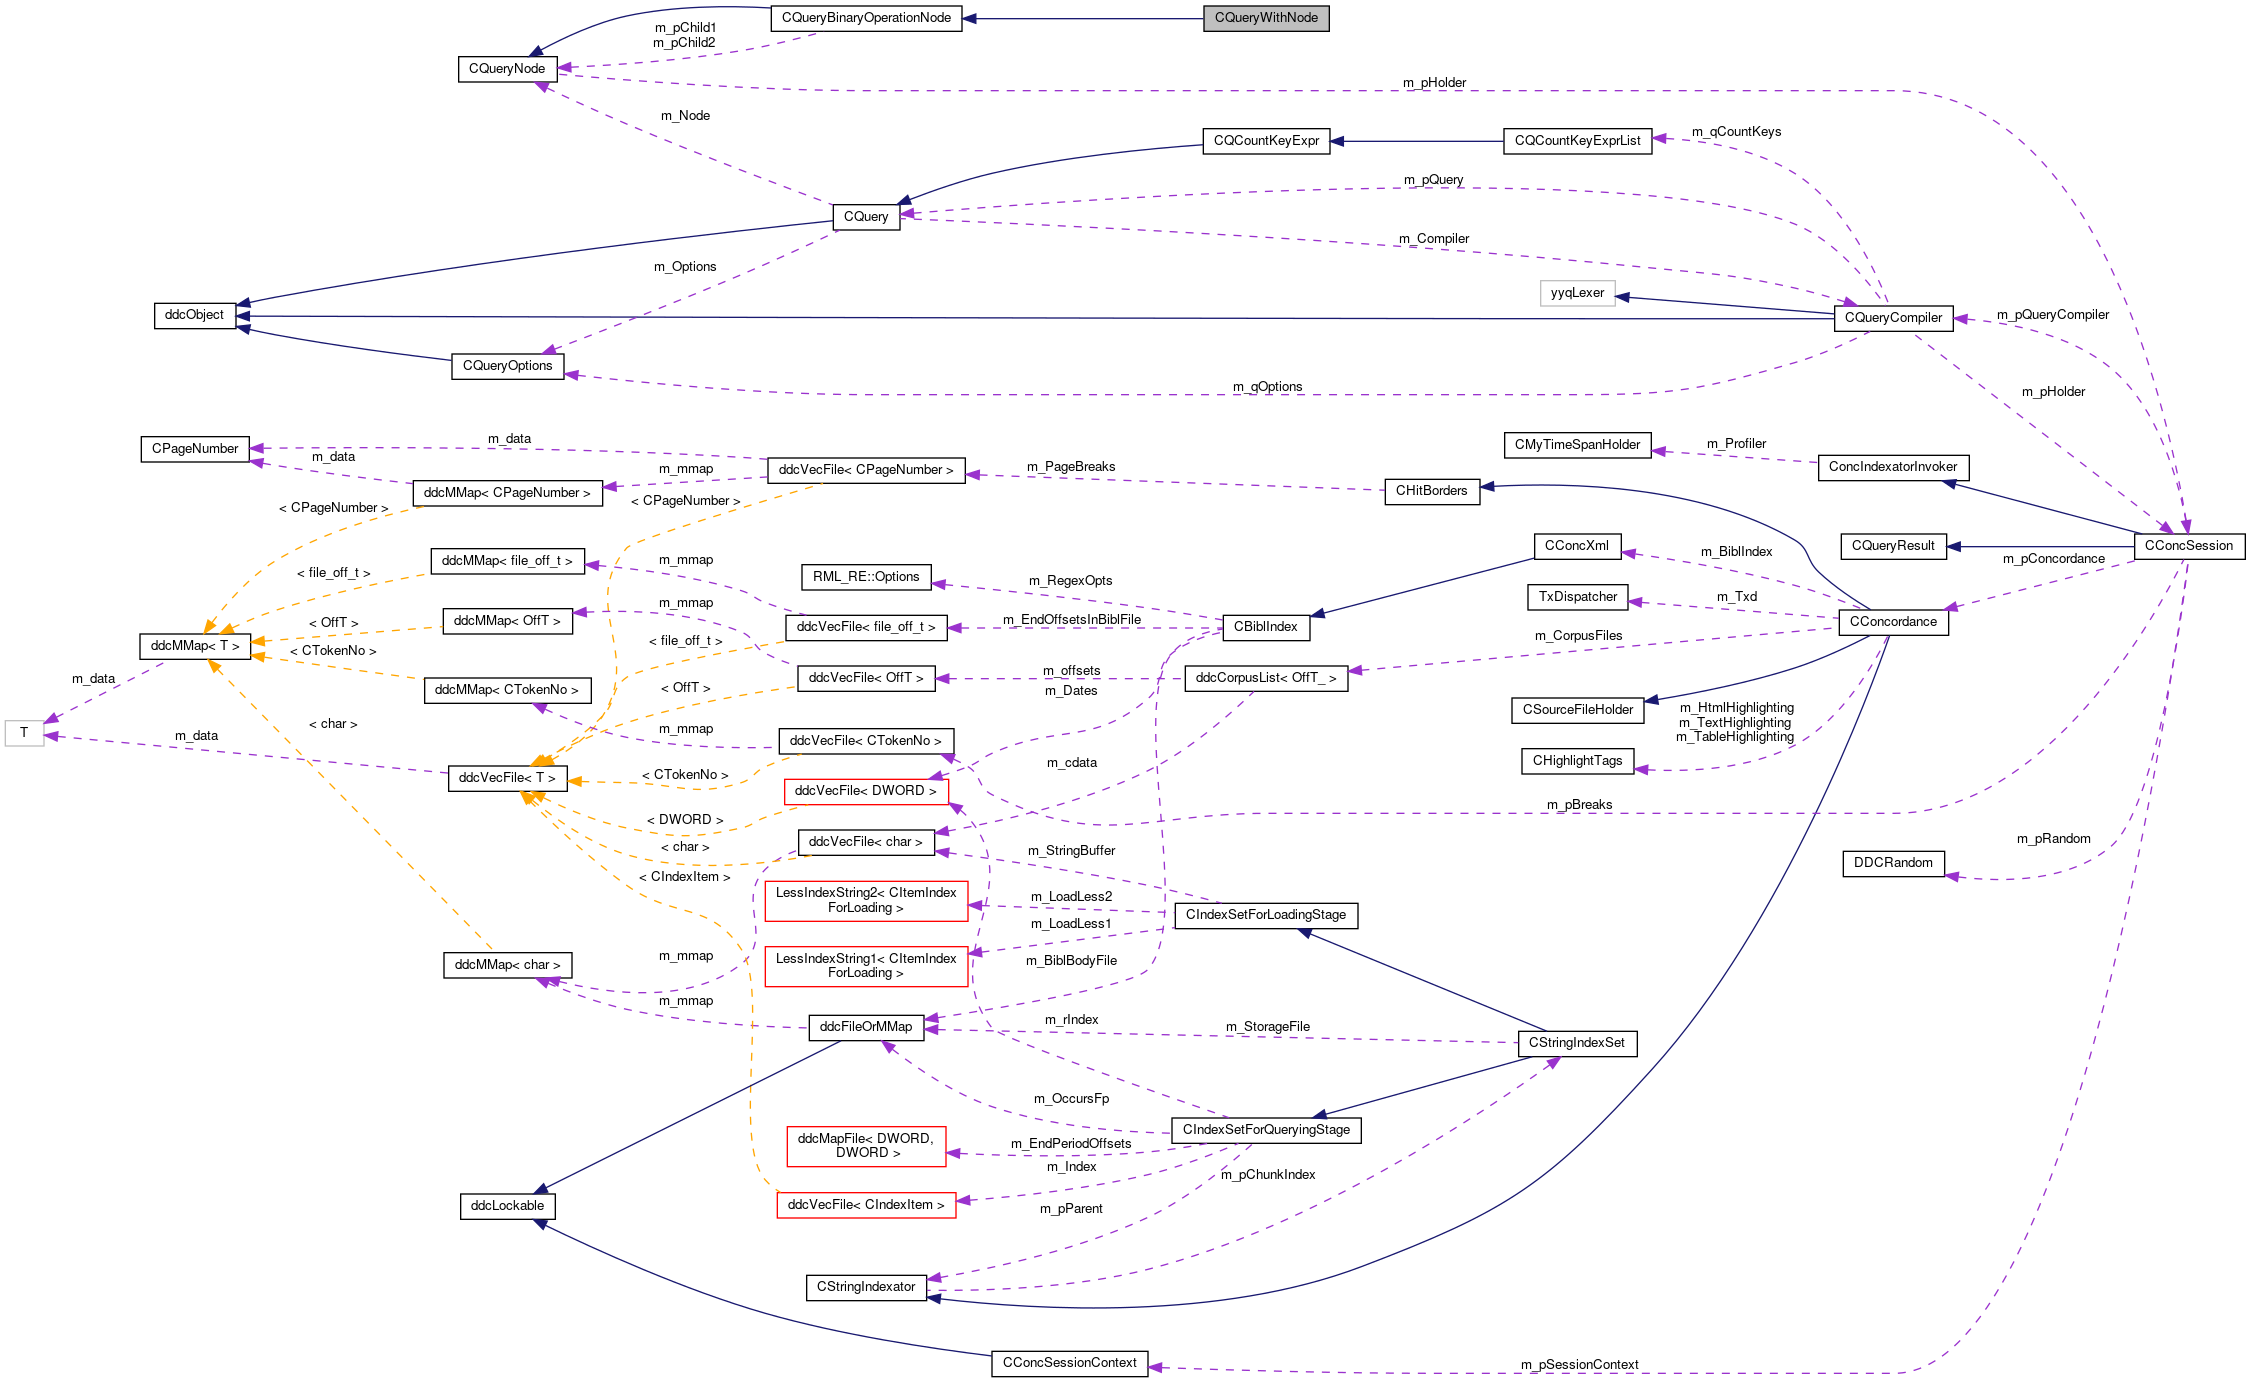This screenshot has width=2251, height=1383.
Task: Open the TxDispatcher node
Action: tap(1577, 597)
